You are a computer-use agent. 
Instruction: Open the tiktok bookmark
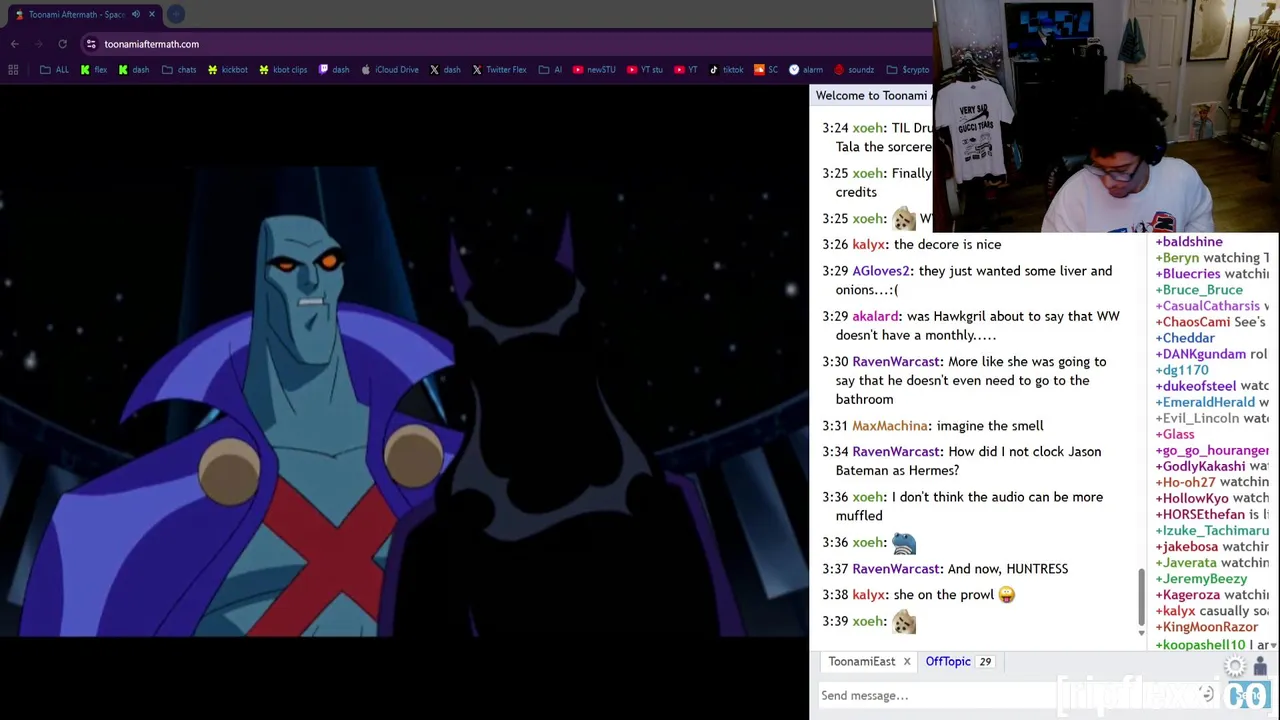[726, 70]
